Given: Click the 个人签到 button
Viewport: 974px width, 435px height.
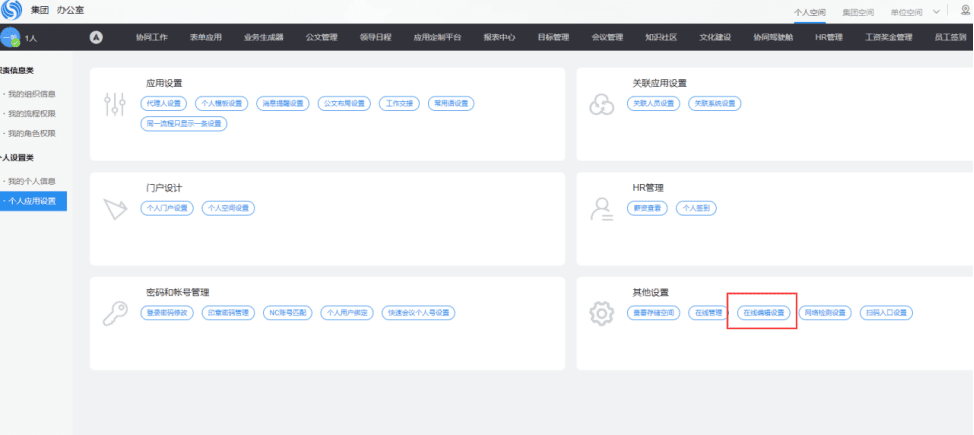Looking at the screenshot, I should click(696, 208).
